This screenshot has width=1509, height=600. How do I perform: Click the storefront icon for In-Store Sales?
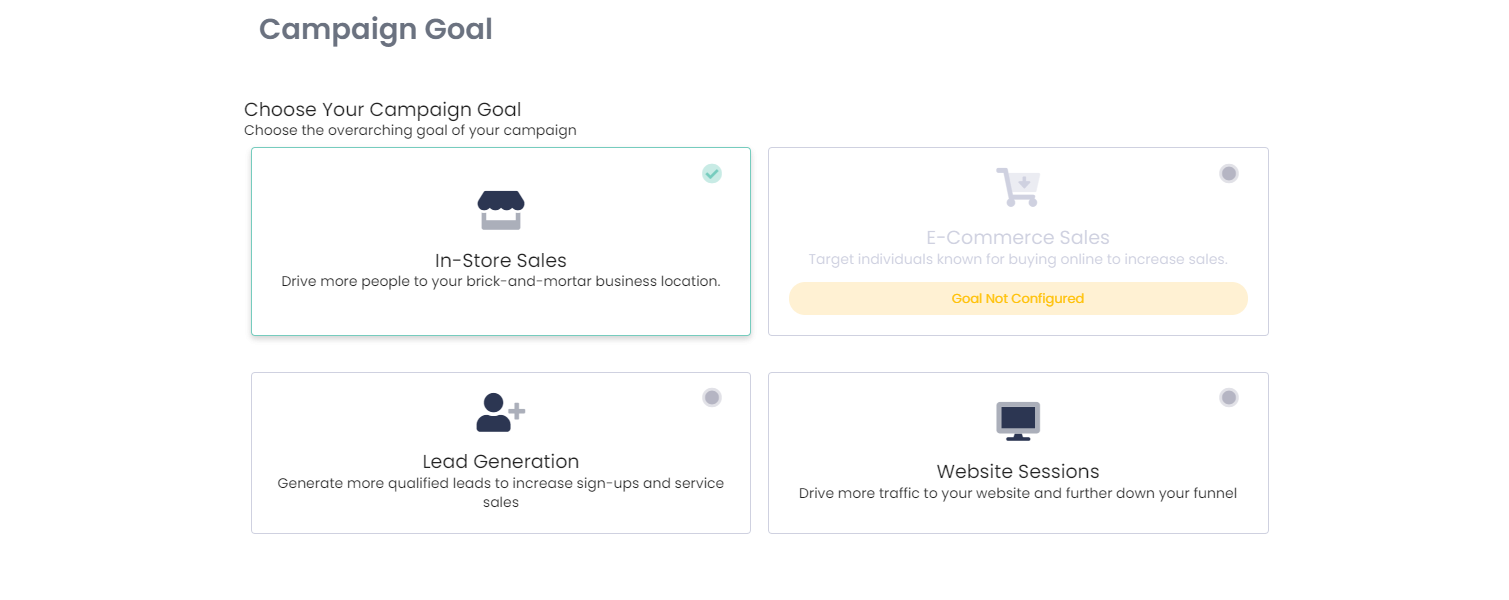click(501, 210)
